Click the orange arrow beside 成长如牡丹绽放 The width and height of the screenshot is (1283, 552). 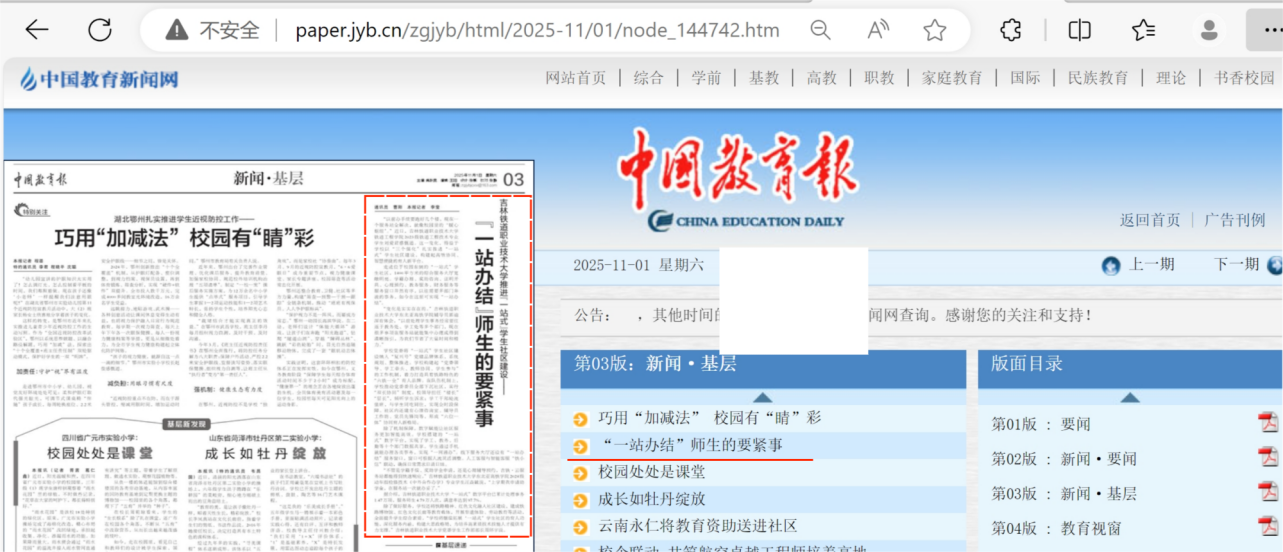click(580, 499)
